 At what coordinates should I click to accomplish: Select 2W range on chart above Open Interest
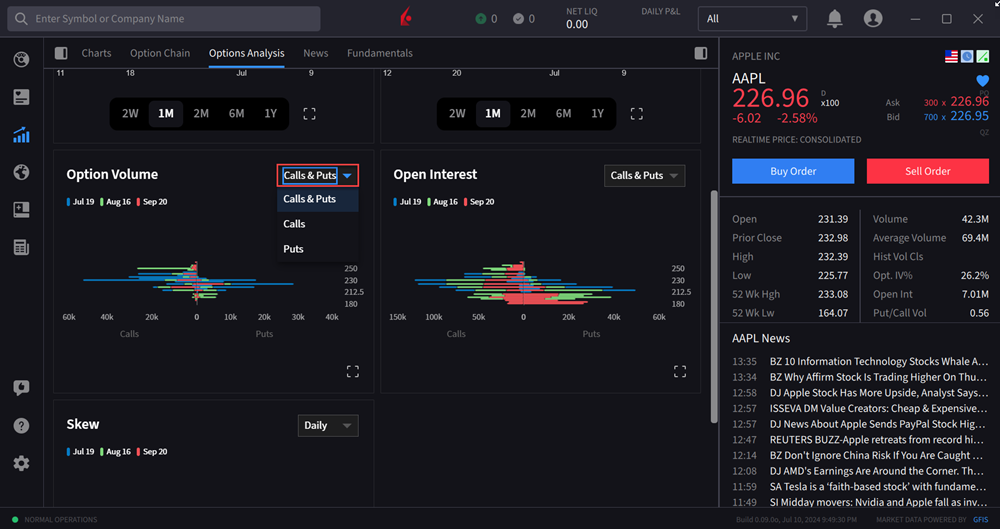click(x=457, y=114)
